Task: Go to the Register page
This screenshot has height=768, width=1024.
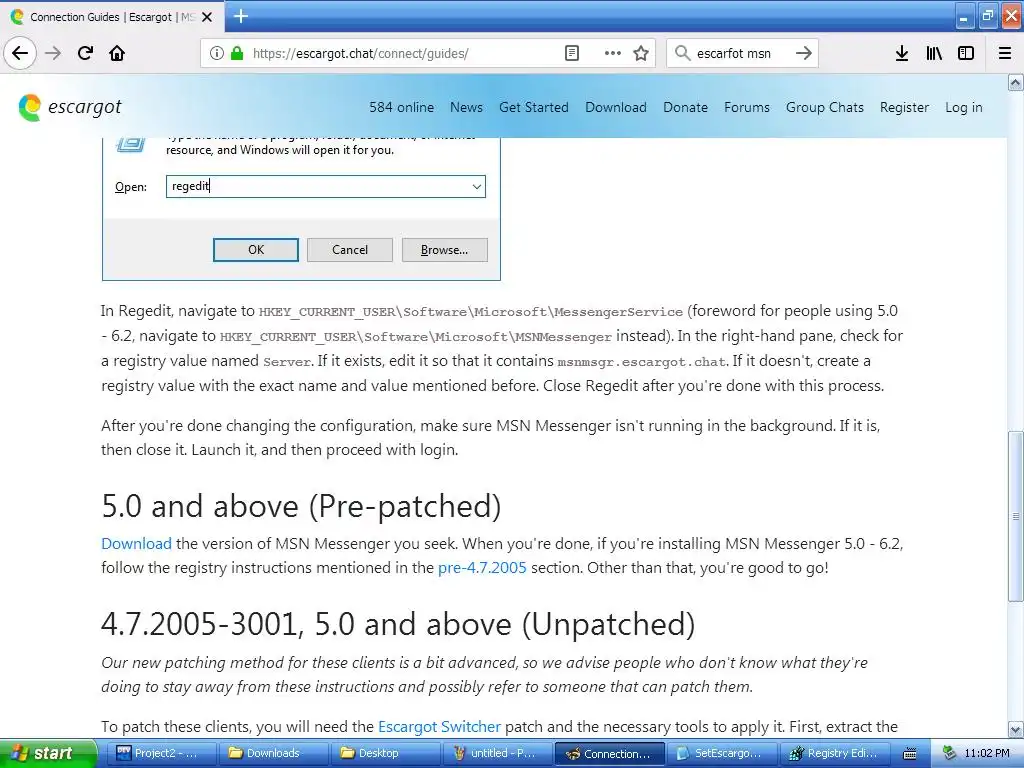Action: point(904,107)
